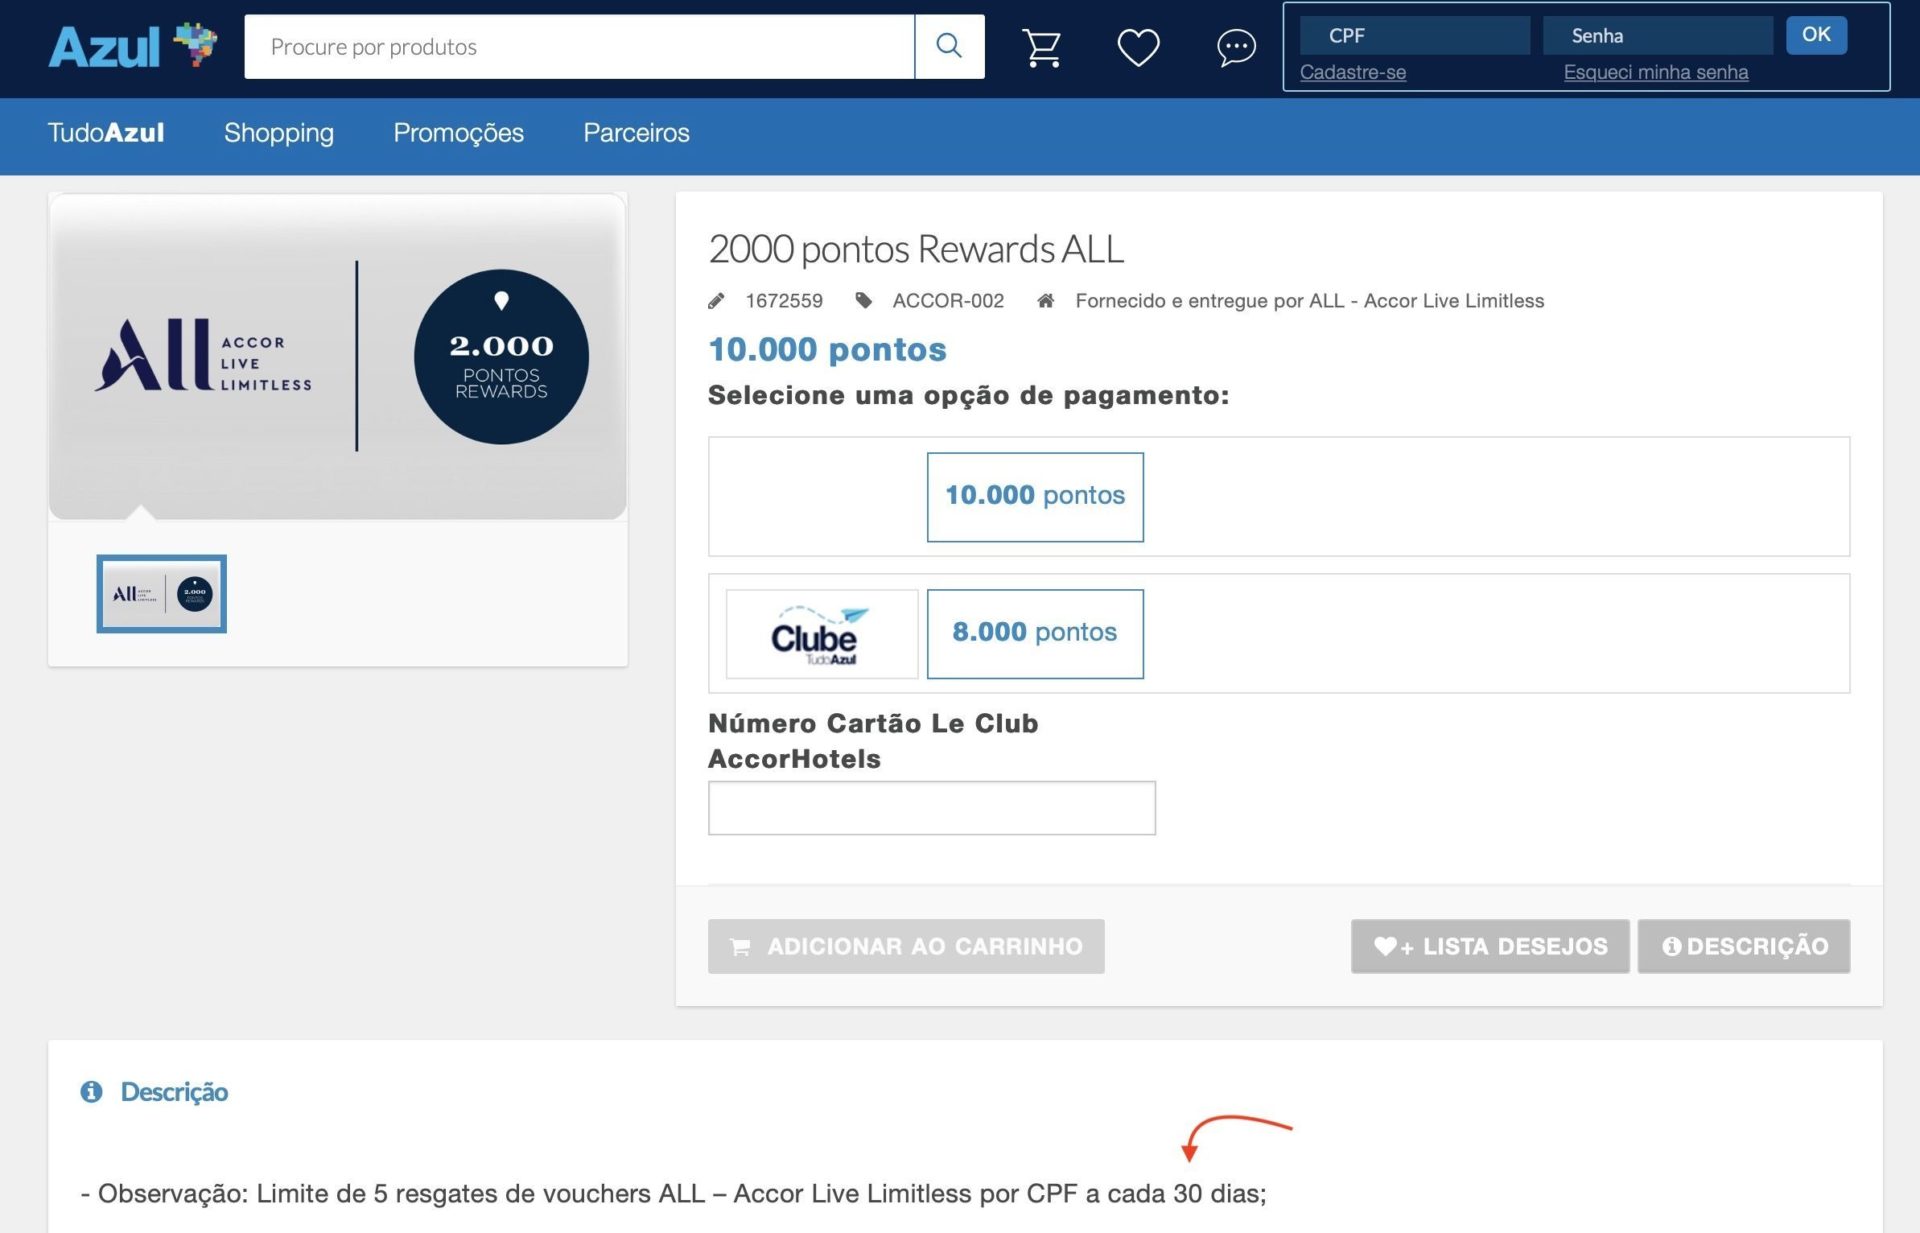Click the Azul logo

click(x=132, y=46)
